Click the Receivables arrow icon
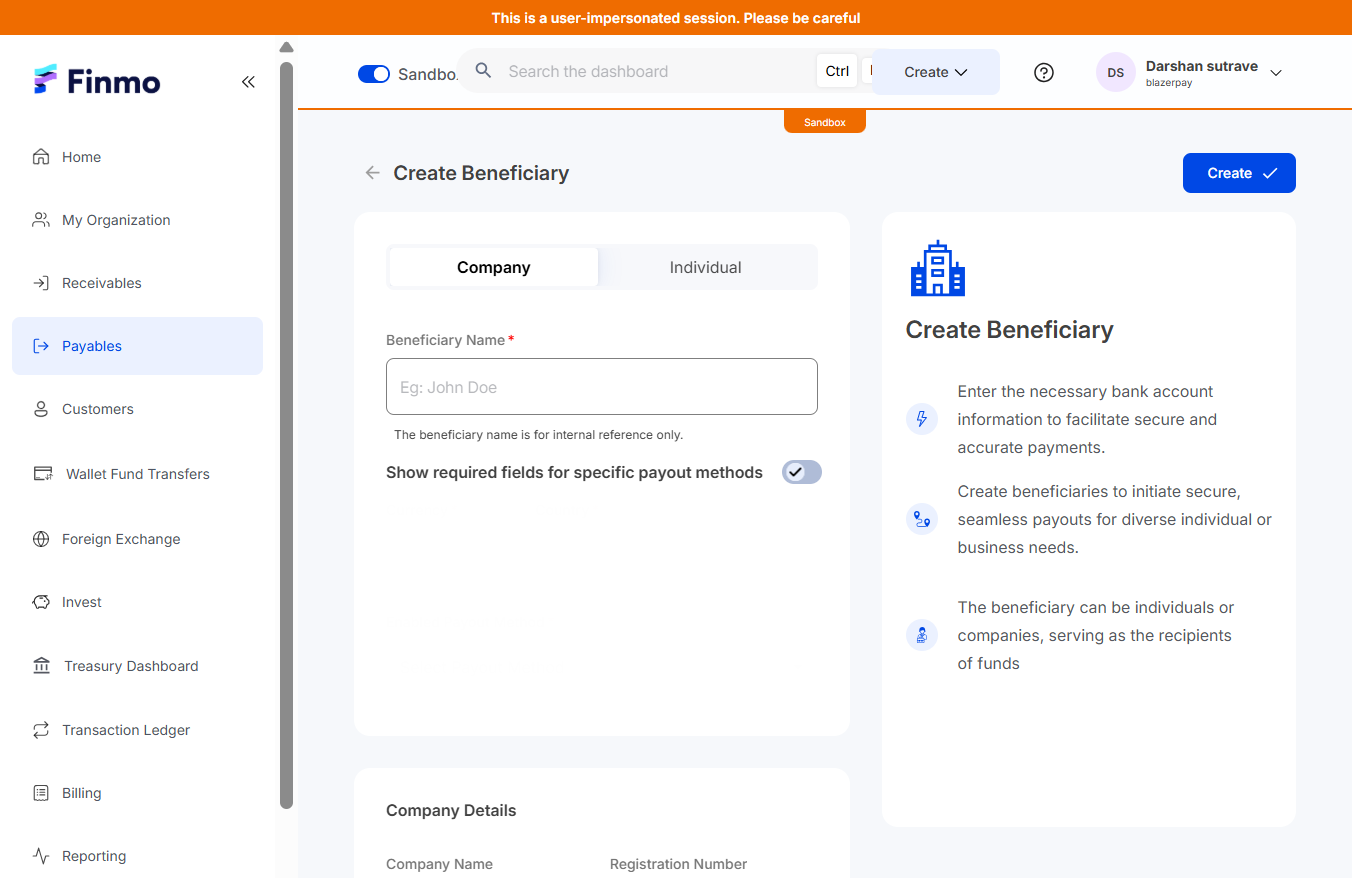This screenshot has height=878, width=1352. tap(41, 283)
